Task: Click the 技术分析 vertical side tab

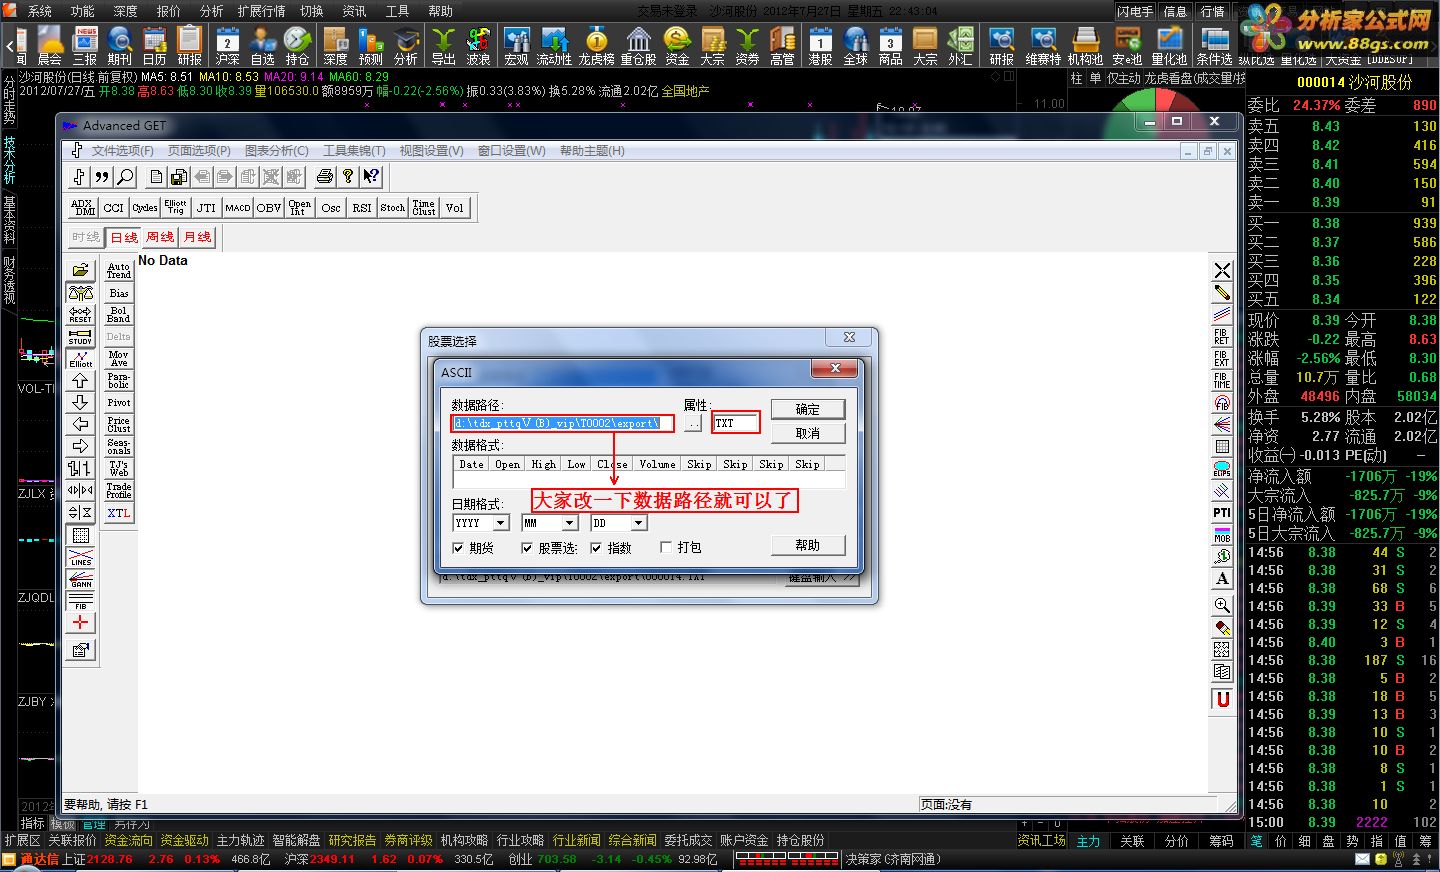Action: click(x=8, y=160)
